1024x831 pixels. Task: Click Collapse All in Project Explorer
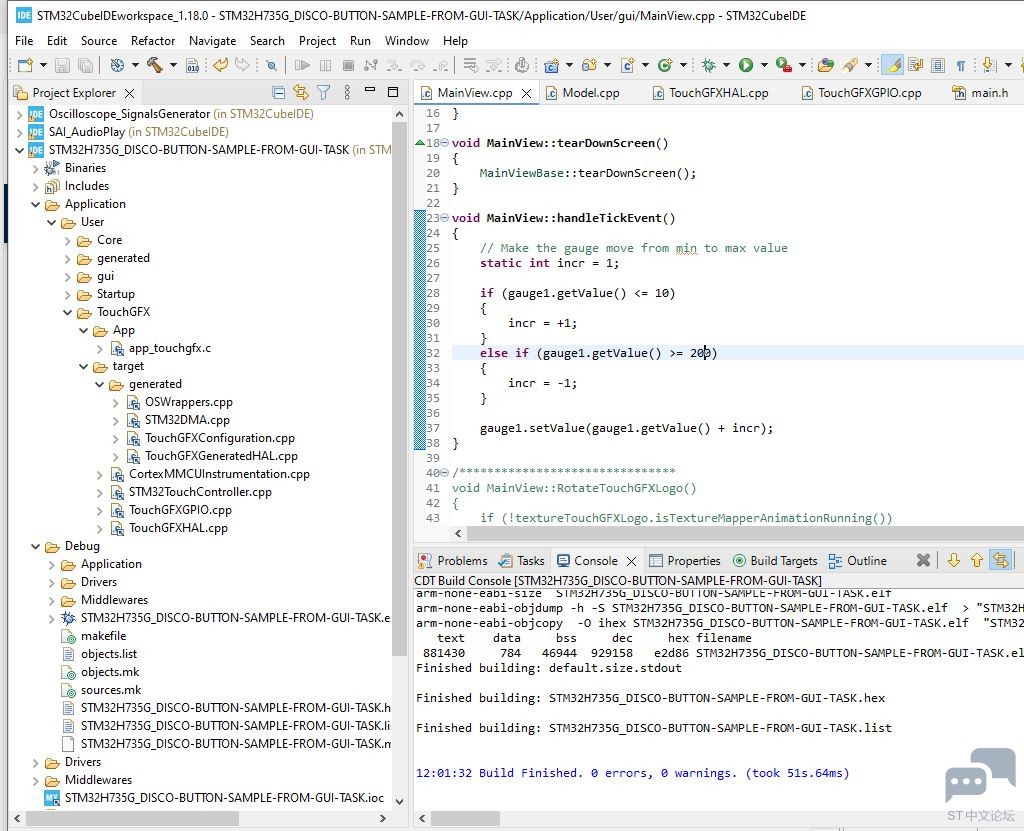coord(279,92)
